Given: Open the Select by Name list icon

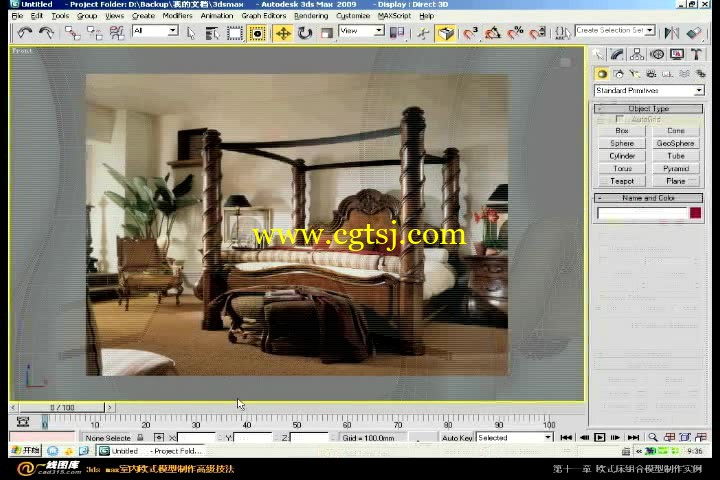Looking at the screenshot, I should pos(212,33).
